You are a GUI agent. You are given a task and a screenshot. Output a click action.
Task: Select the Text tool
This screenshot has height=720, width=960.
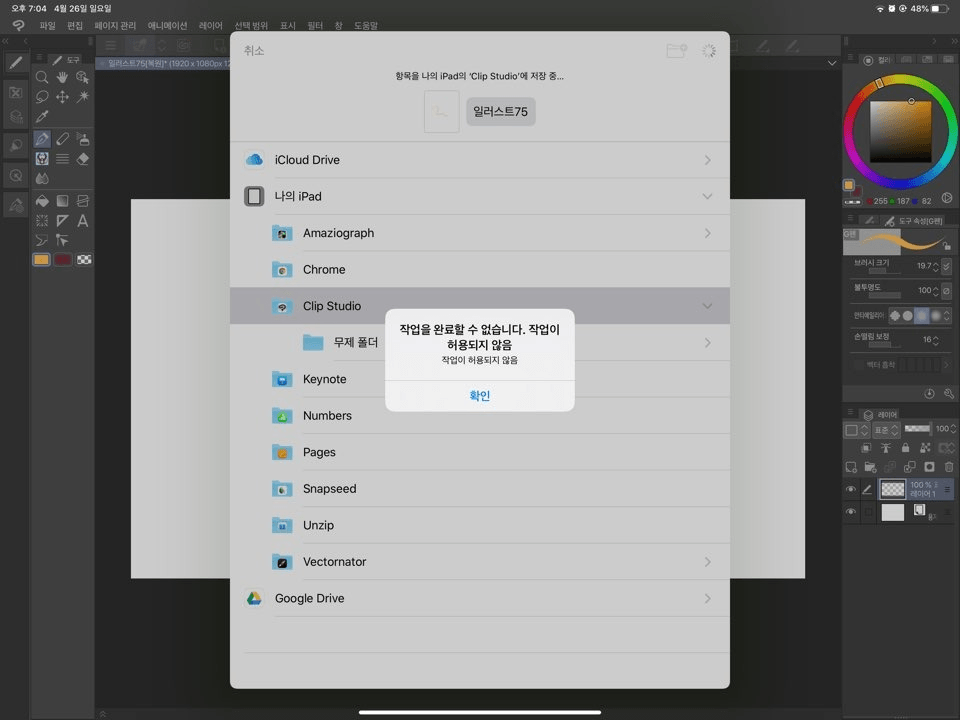(x=83, y=220)
